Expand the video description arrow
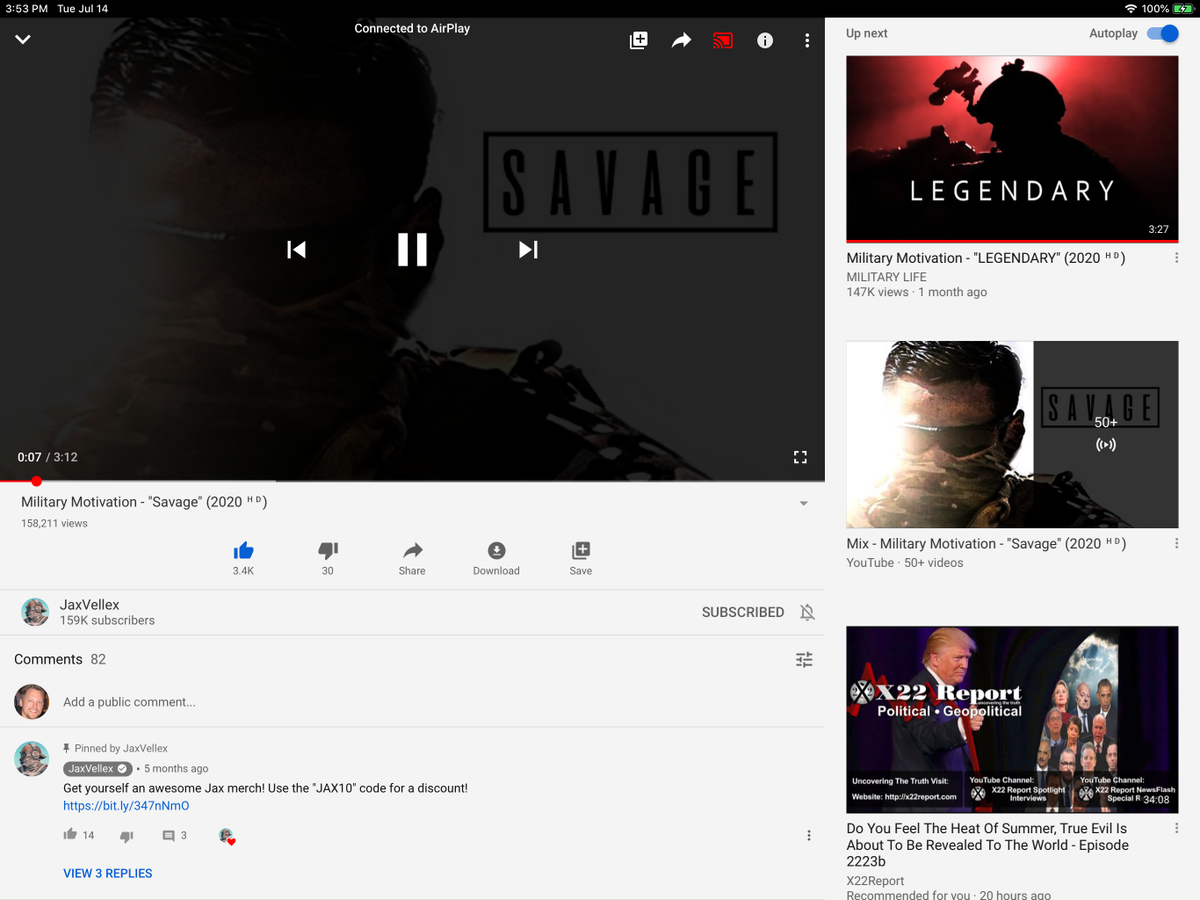 tap(803, 503)
